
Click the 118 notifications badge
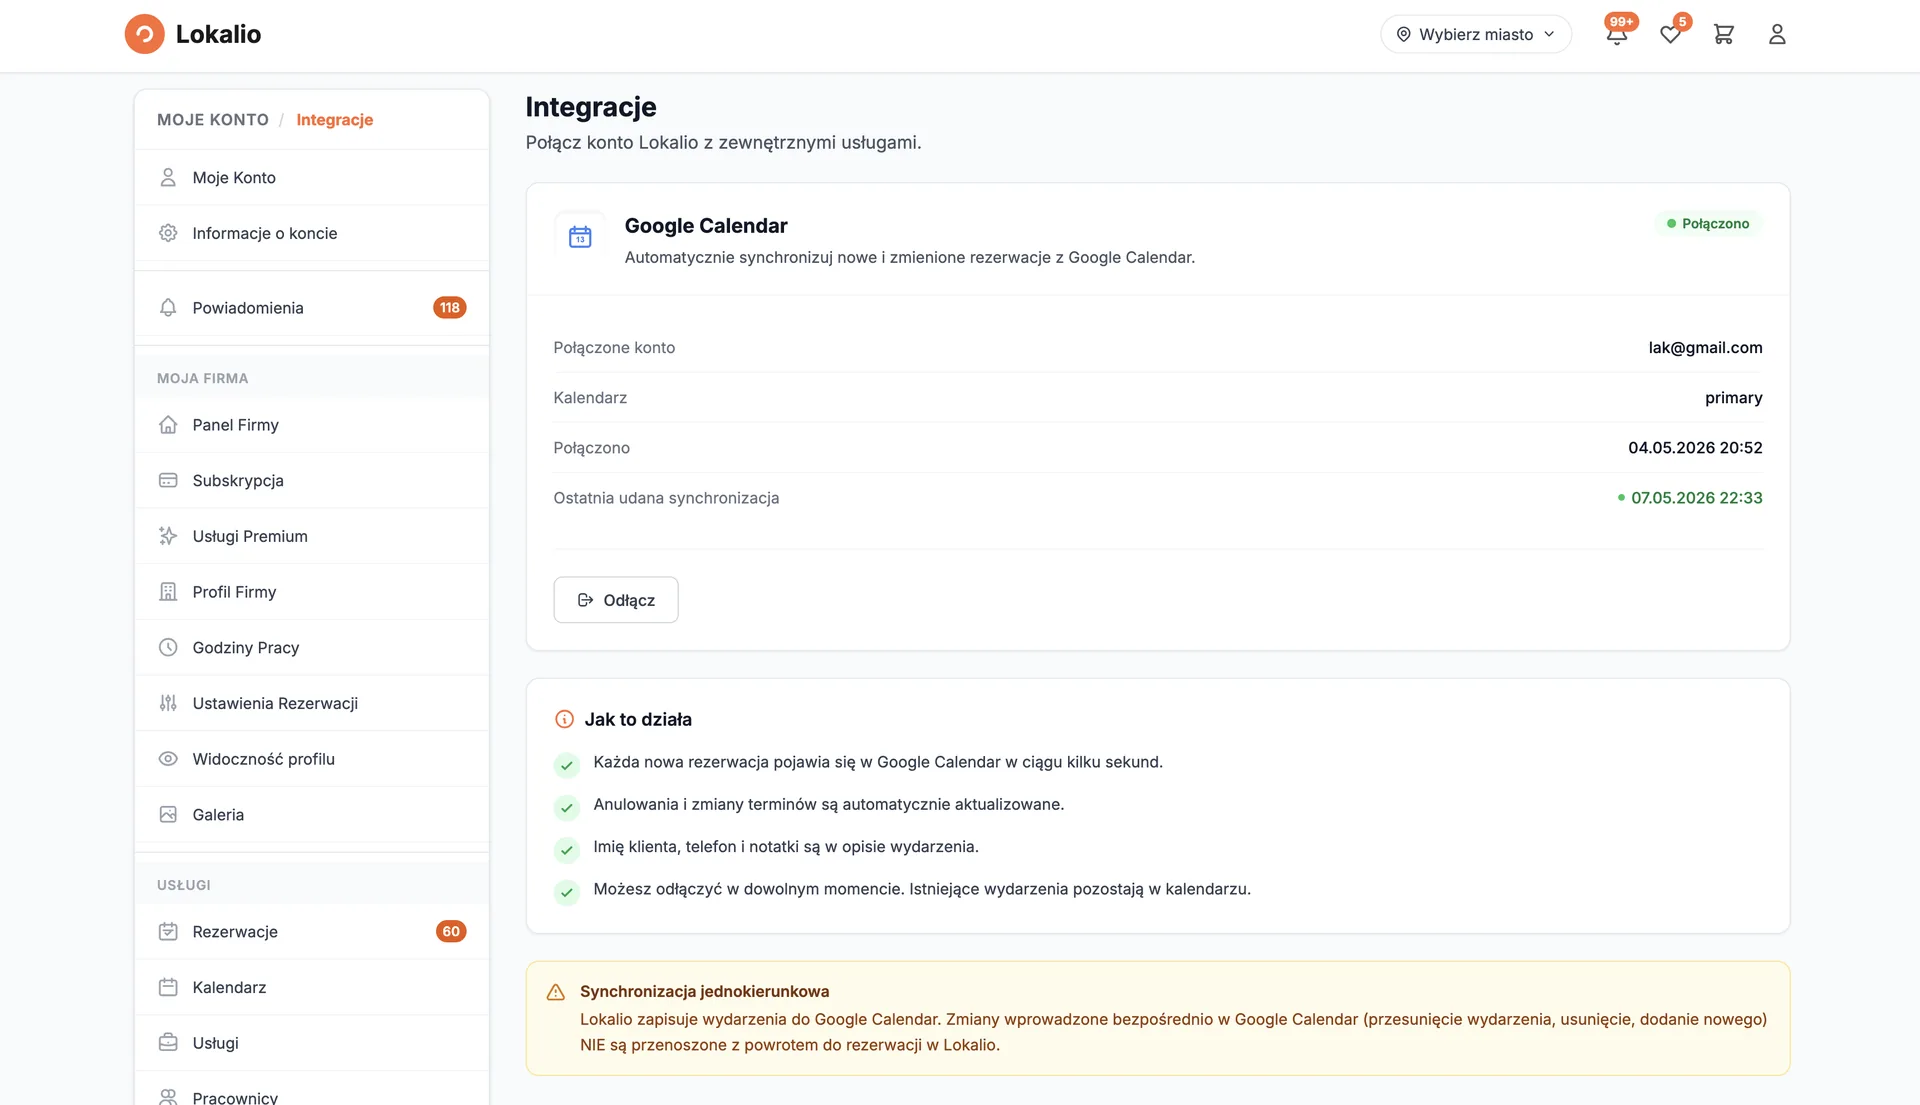tap(450, 308)
